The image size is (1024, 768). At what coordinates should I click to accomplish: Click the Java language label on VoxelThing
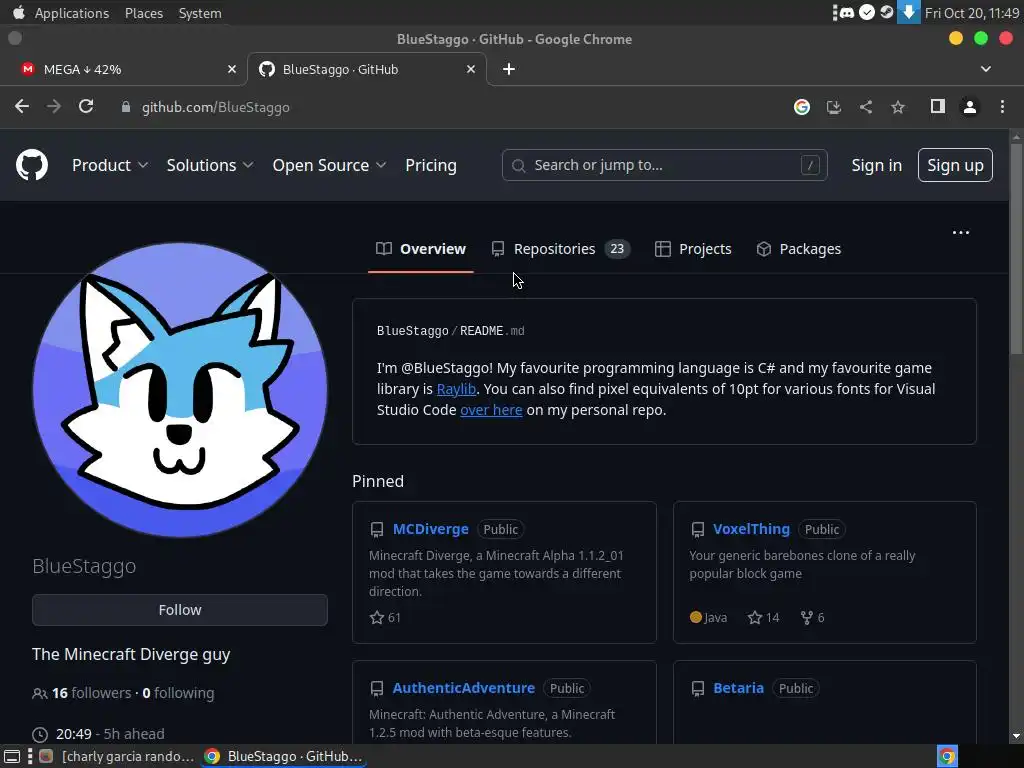point(709,618)
